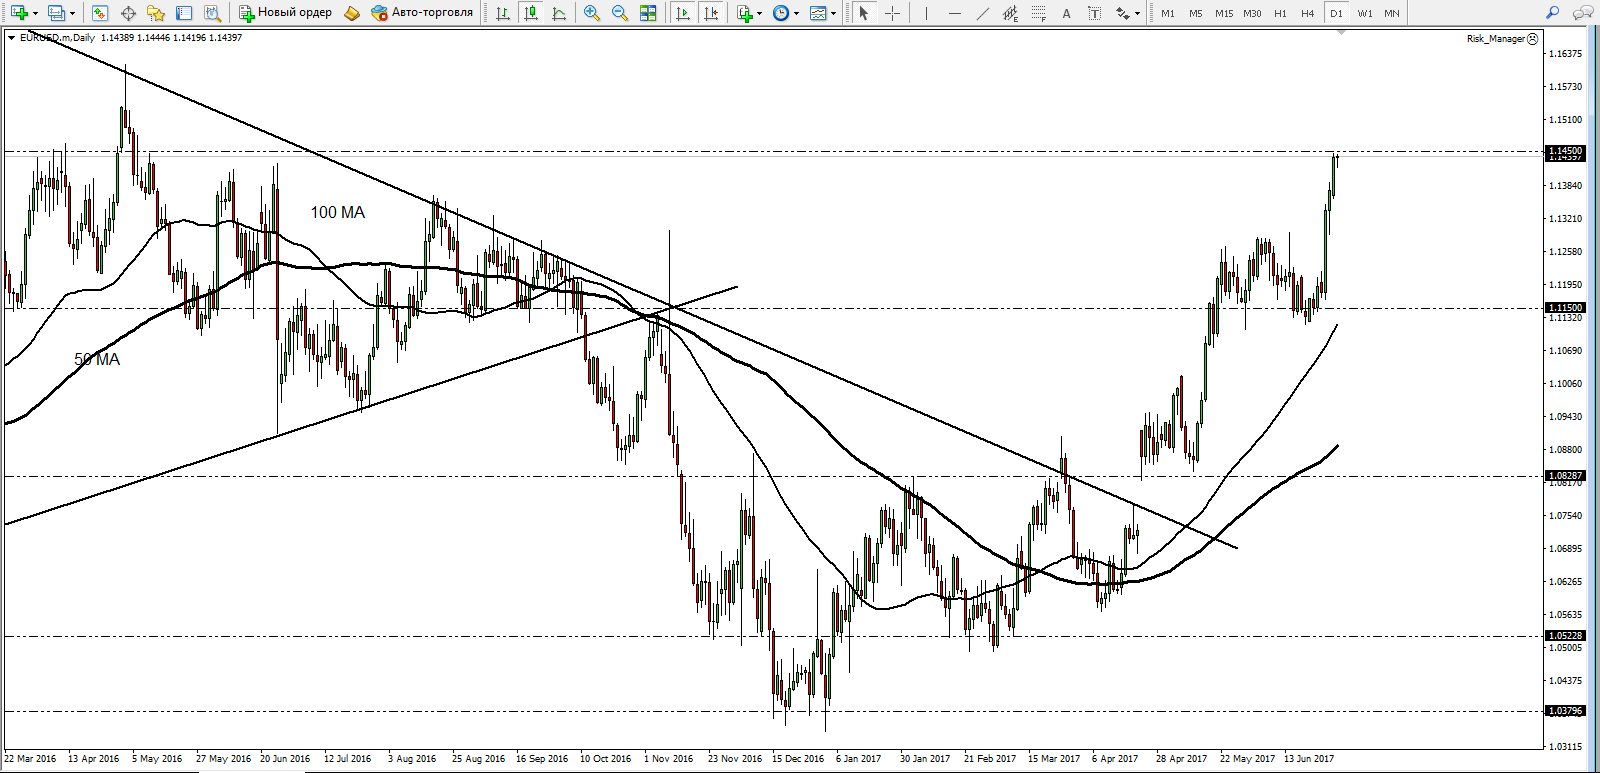The image size is (1600, 773).
Task: Switch to bar chart display
Action: coord(503,13)
